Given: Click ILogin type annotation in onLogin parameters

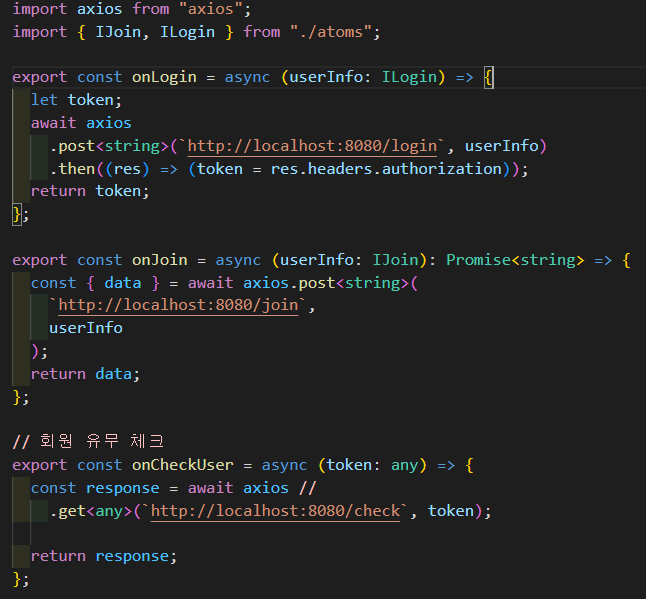Looking at the screenshot, I should tap(409, 77).
